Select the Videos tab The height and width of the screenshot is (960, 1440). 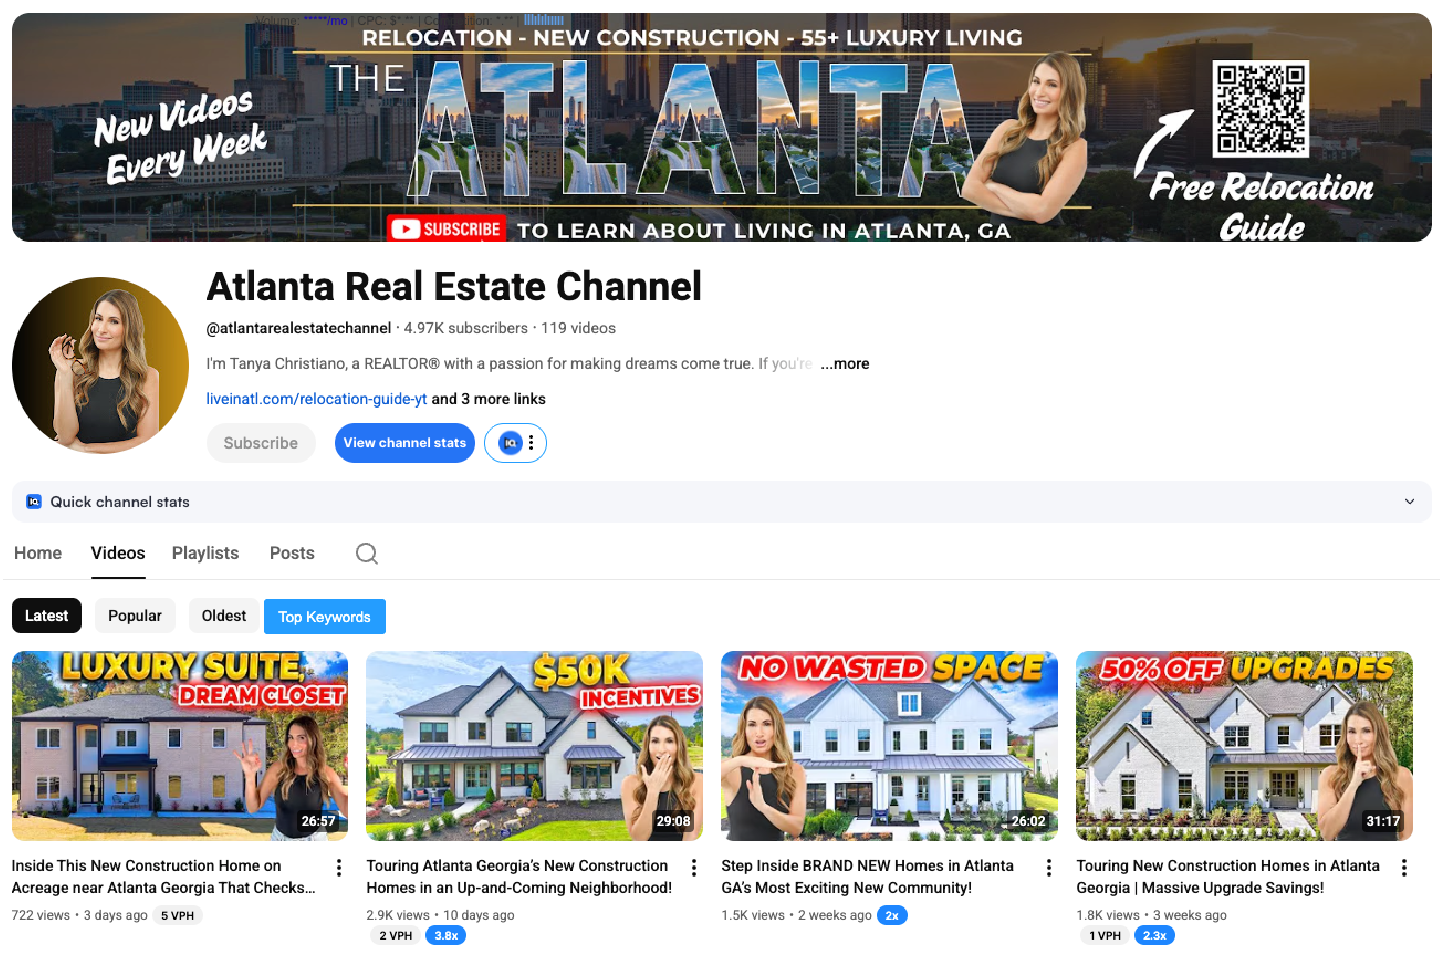(118, 553)
